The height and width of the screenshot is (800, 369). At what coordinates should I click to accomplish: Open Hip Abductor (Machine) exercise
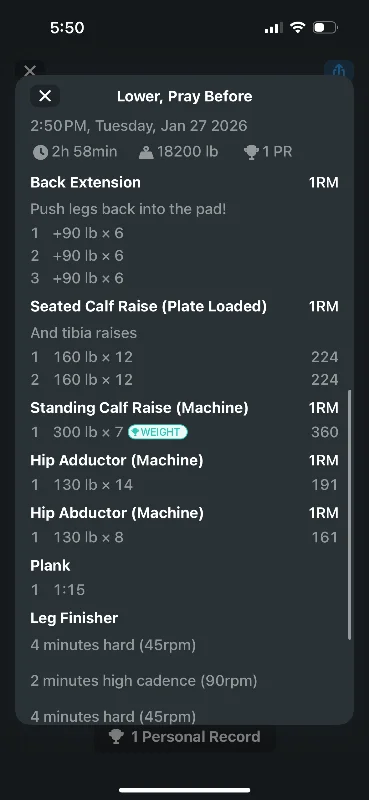(117, 513)
